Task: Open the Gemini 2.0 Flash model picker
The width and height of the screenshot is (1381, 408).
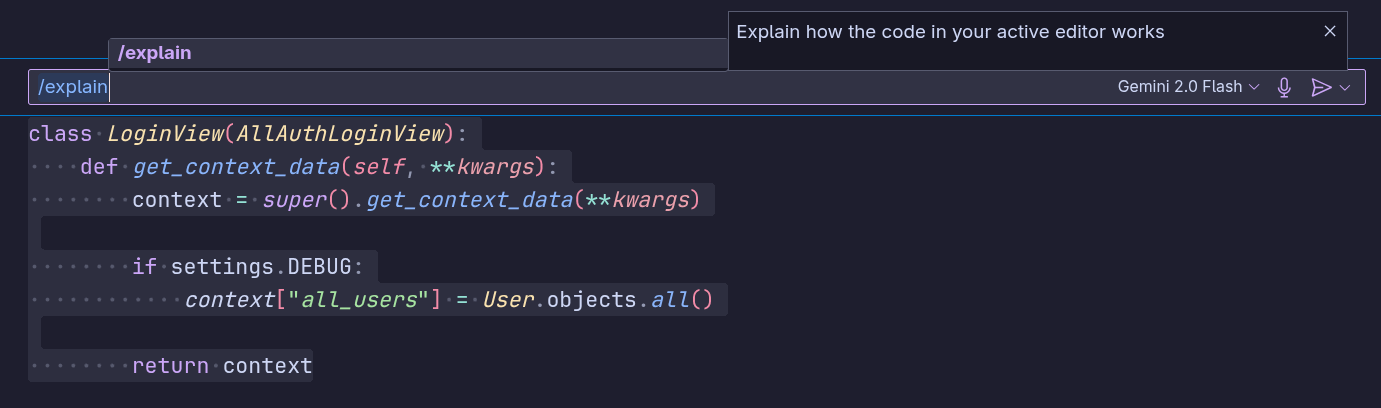Action: 1188,87
